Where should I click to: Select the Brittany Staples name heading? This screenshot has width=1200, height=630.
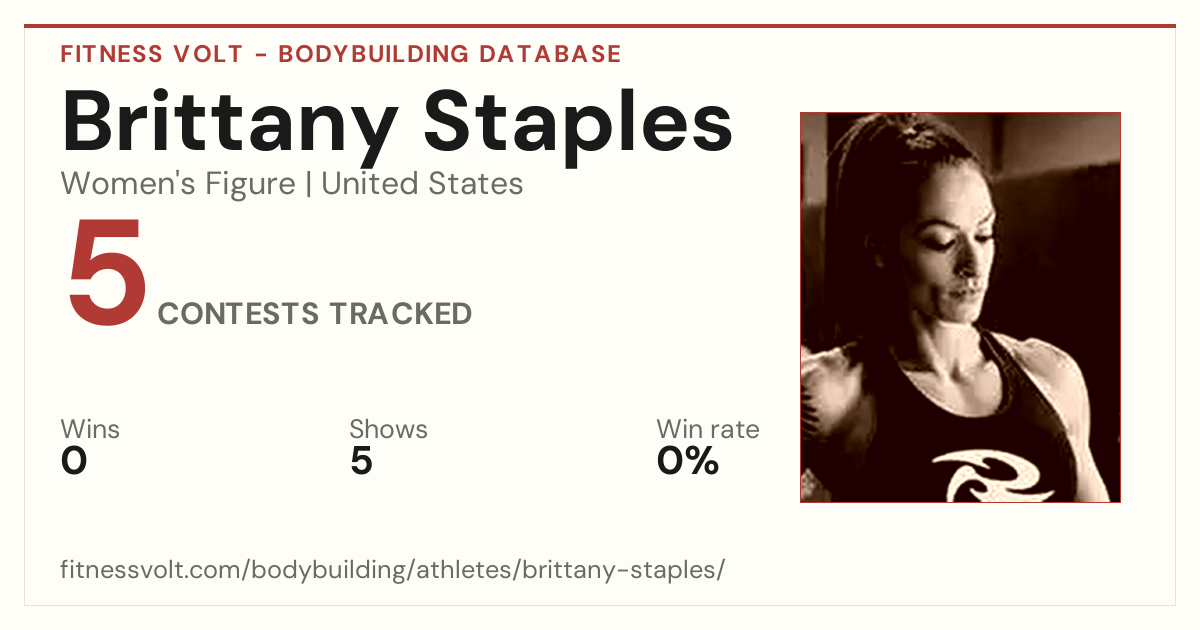[x=397, y=123]
